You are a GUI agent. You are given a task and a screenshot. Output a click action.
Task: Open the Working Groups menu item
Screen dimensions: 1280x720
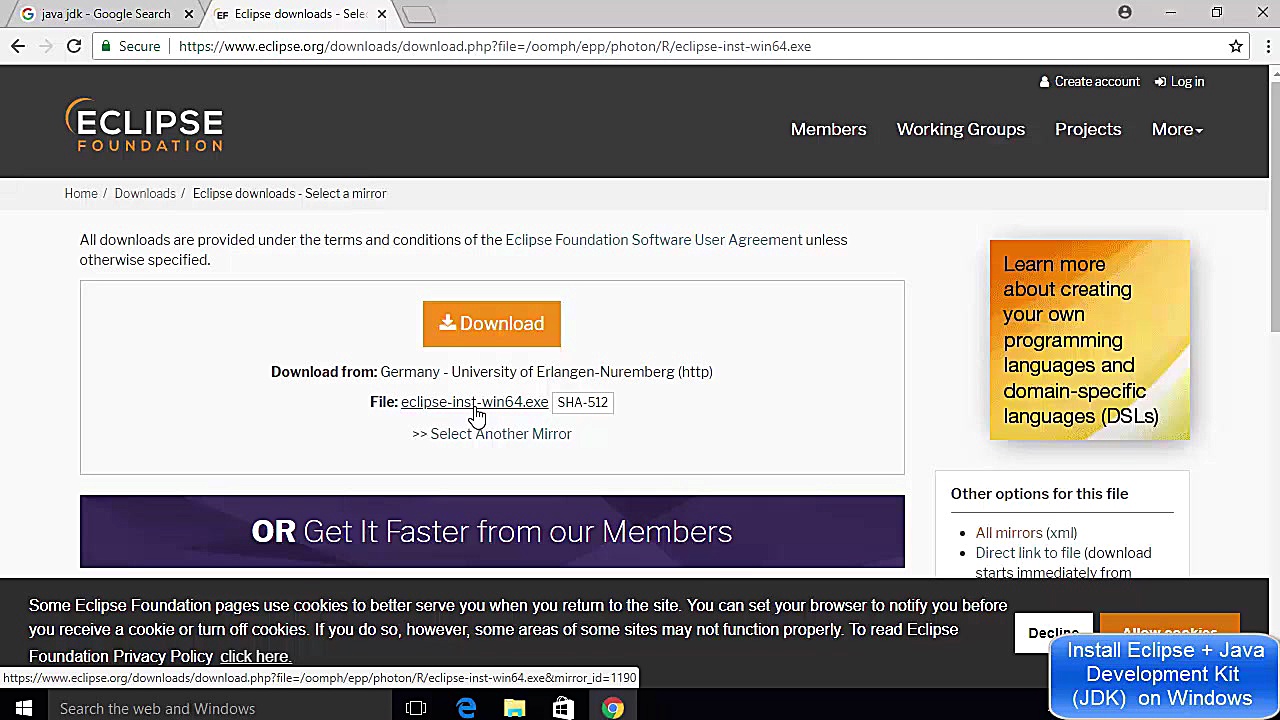tap(960, 129)
